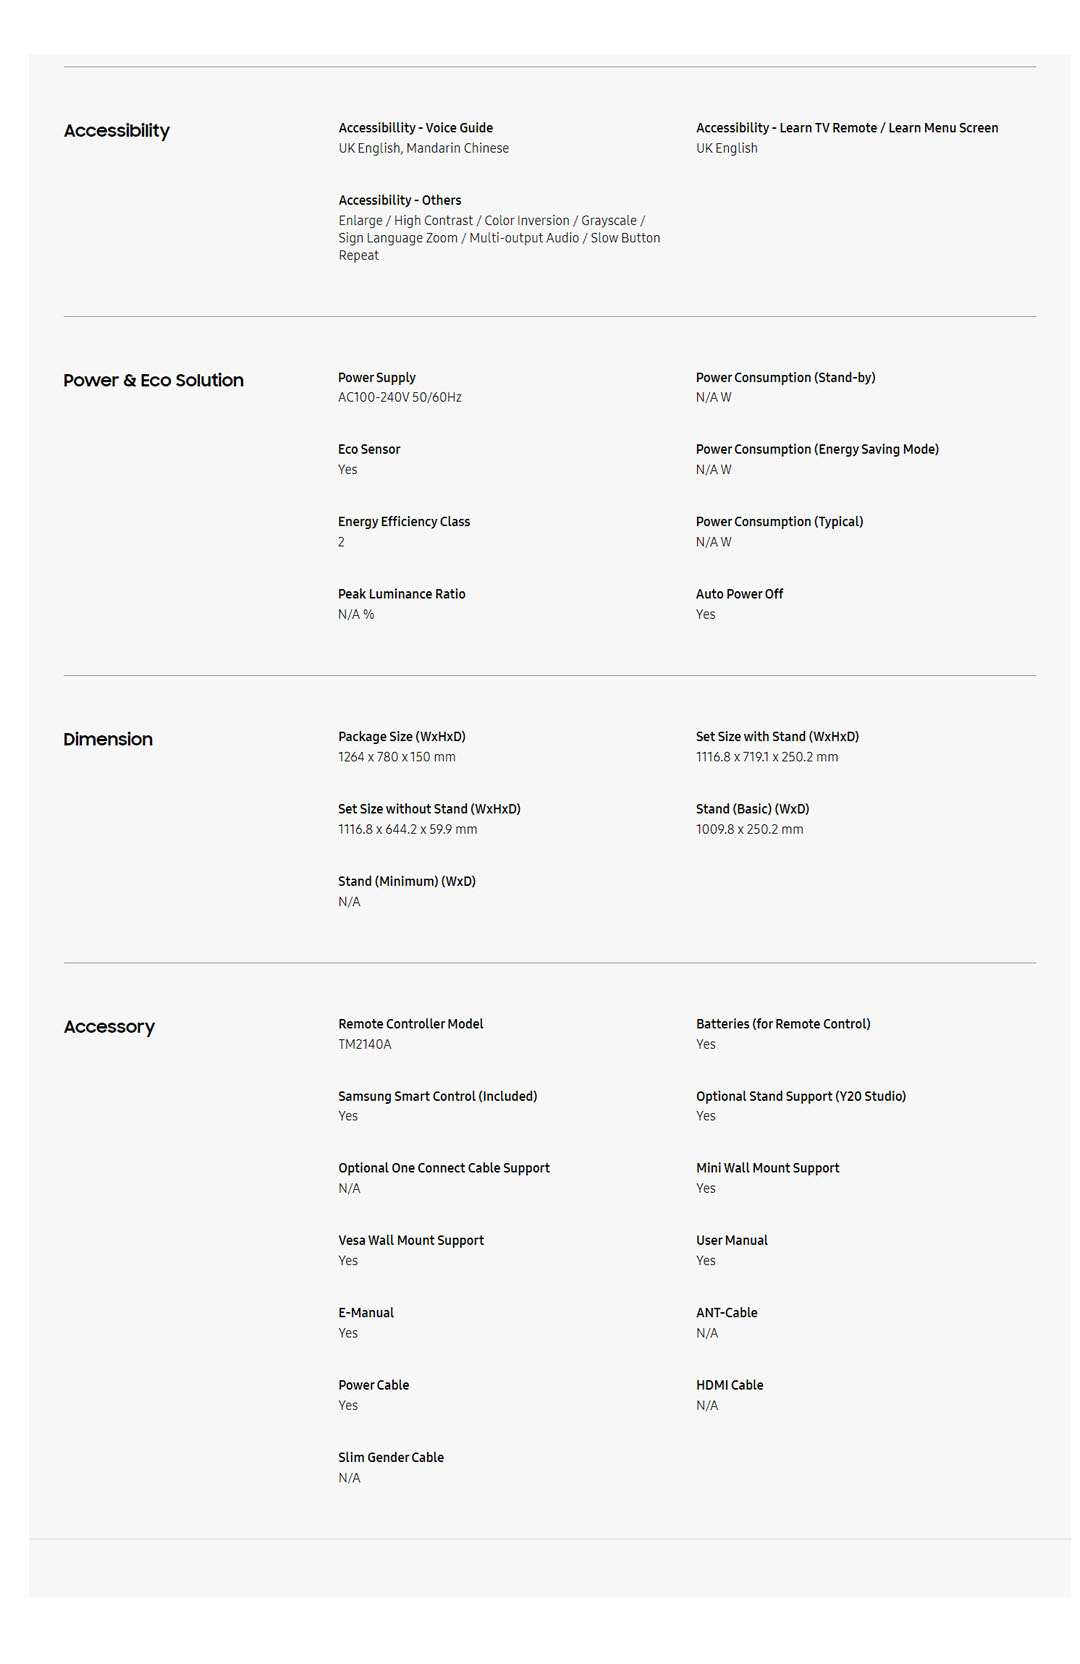Viewport: 1080px width, 1664px height.
Task: Select the Power Supply spec label
Action: 376,378
